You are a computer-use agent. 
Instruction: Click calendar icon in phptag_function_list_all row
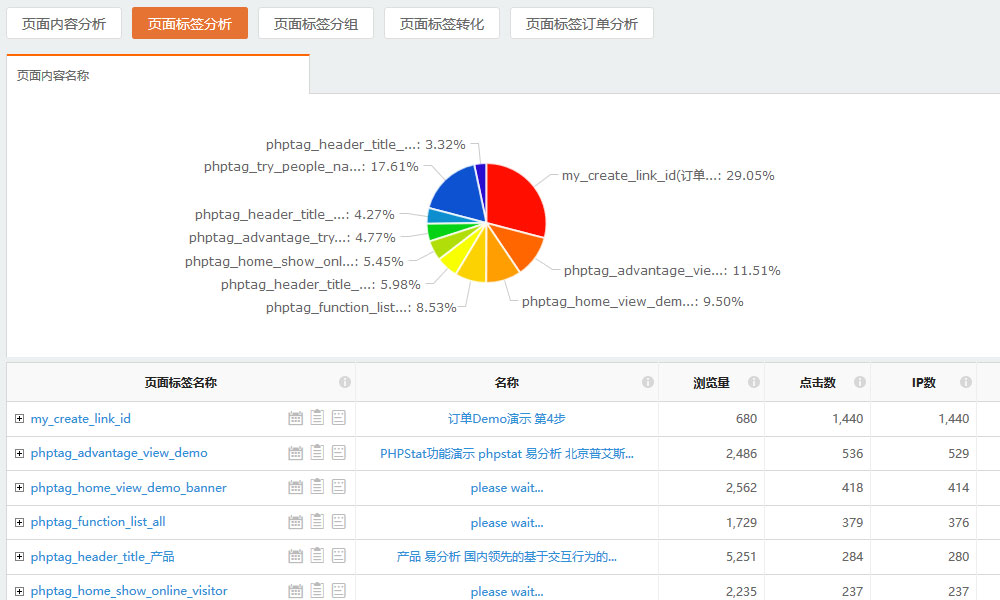pyautogui.click(x=295, y=522)
